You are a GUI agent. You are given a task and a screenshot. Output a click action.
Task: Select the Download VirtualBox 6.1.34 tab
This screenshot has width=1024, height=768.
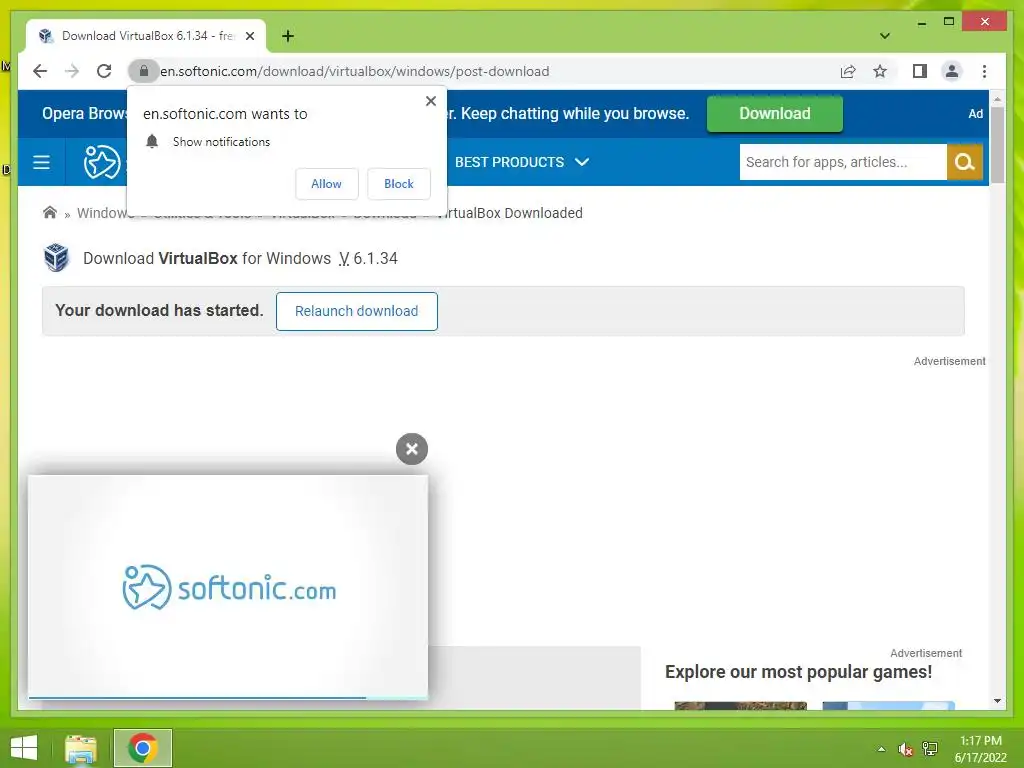146,36
